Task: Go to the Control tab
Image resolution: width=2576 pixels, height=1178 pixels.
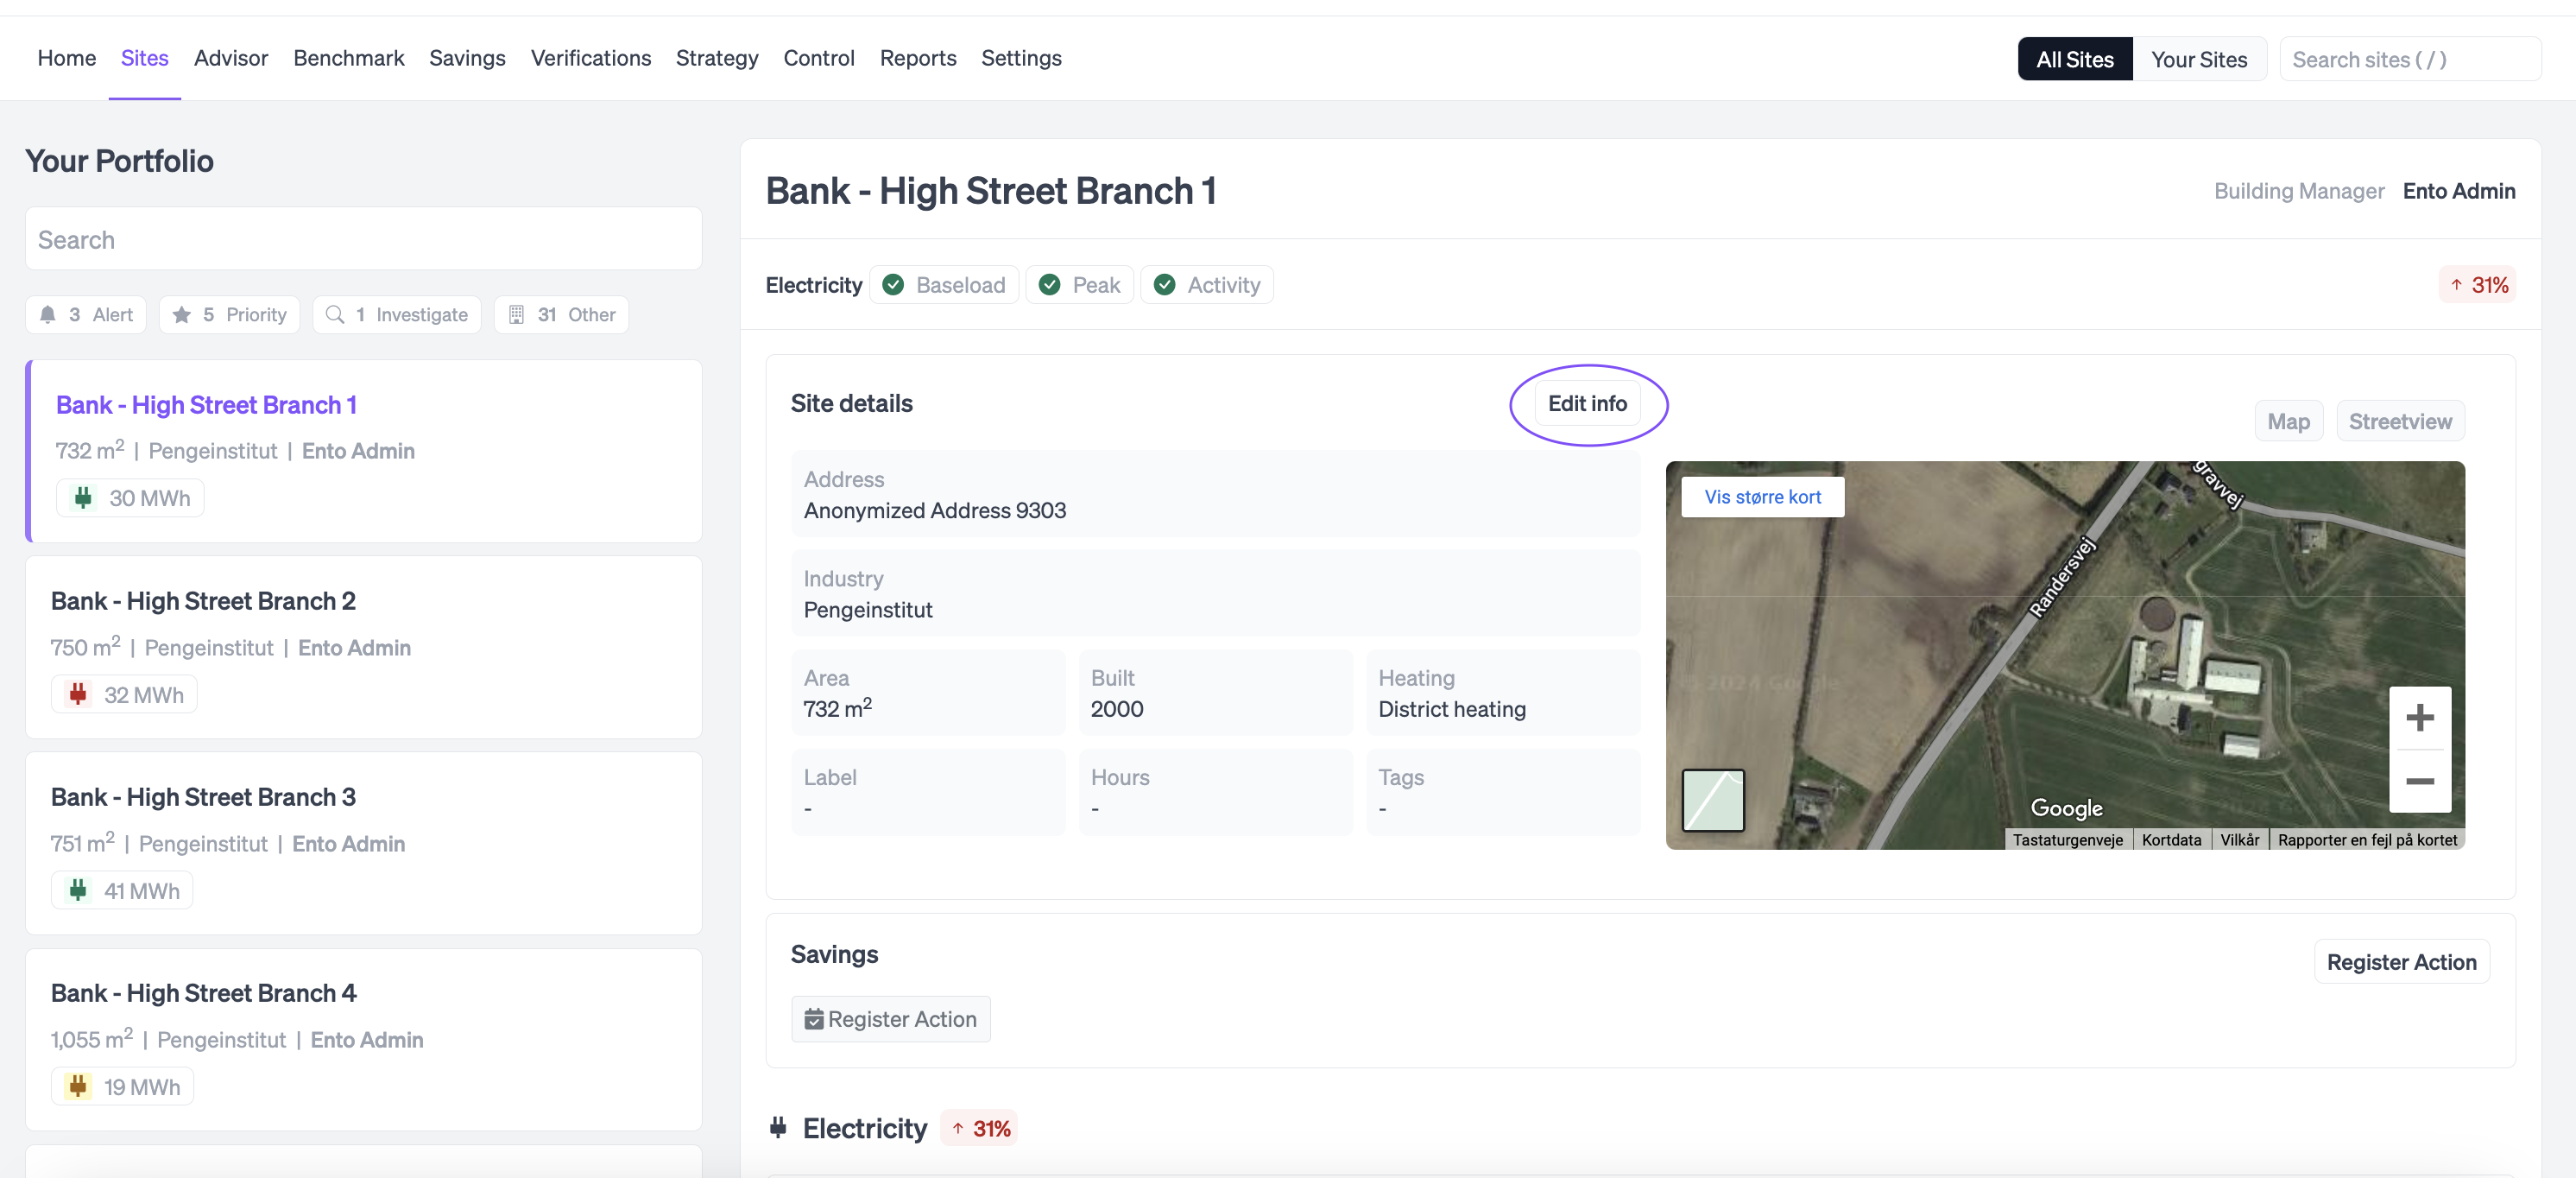Action: [x=819, y=58]
